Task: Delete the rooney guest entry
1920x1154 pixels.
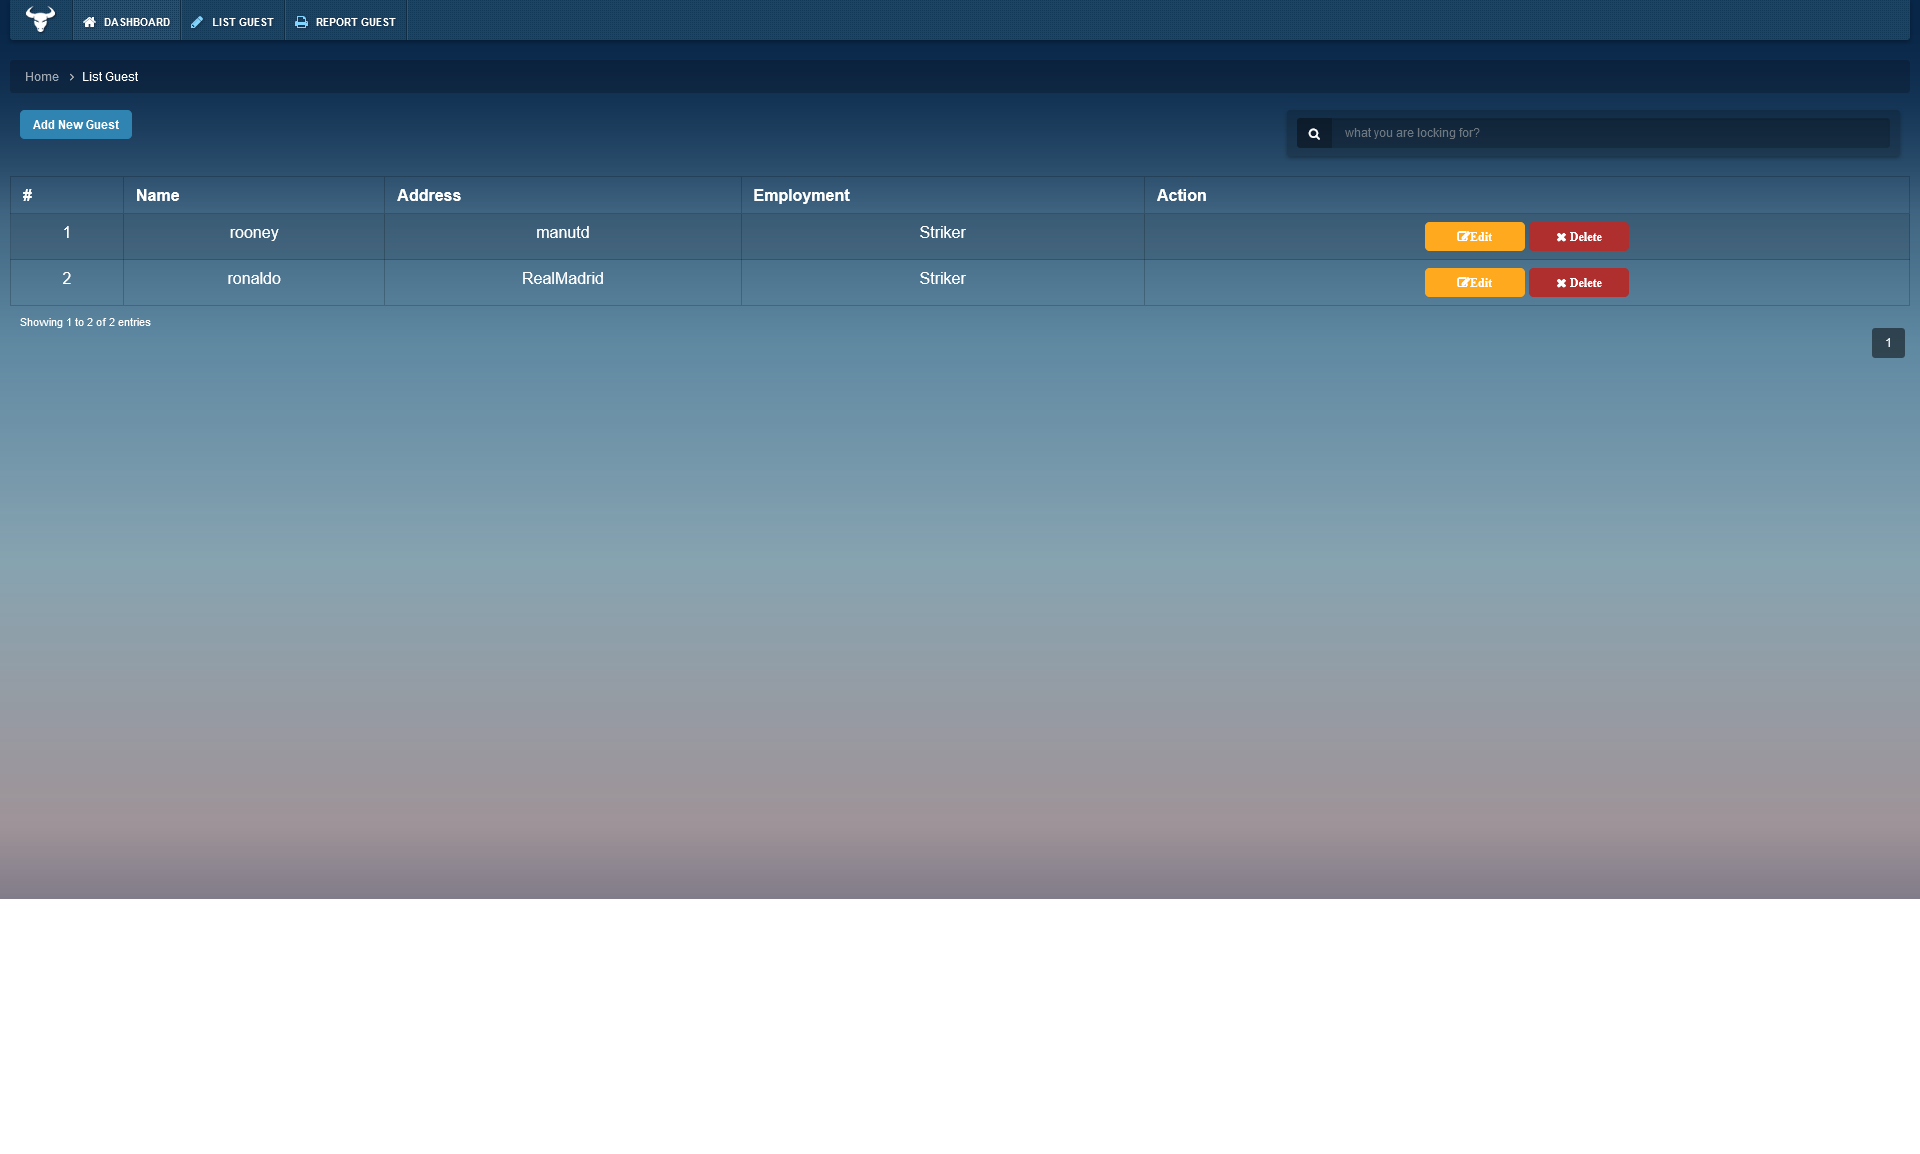Action: point(1578,237)
